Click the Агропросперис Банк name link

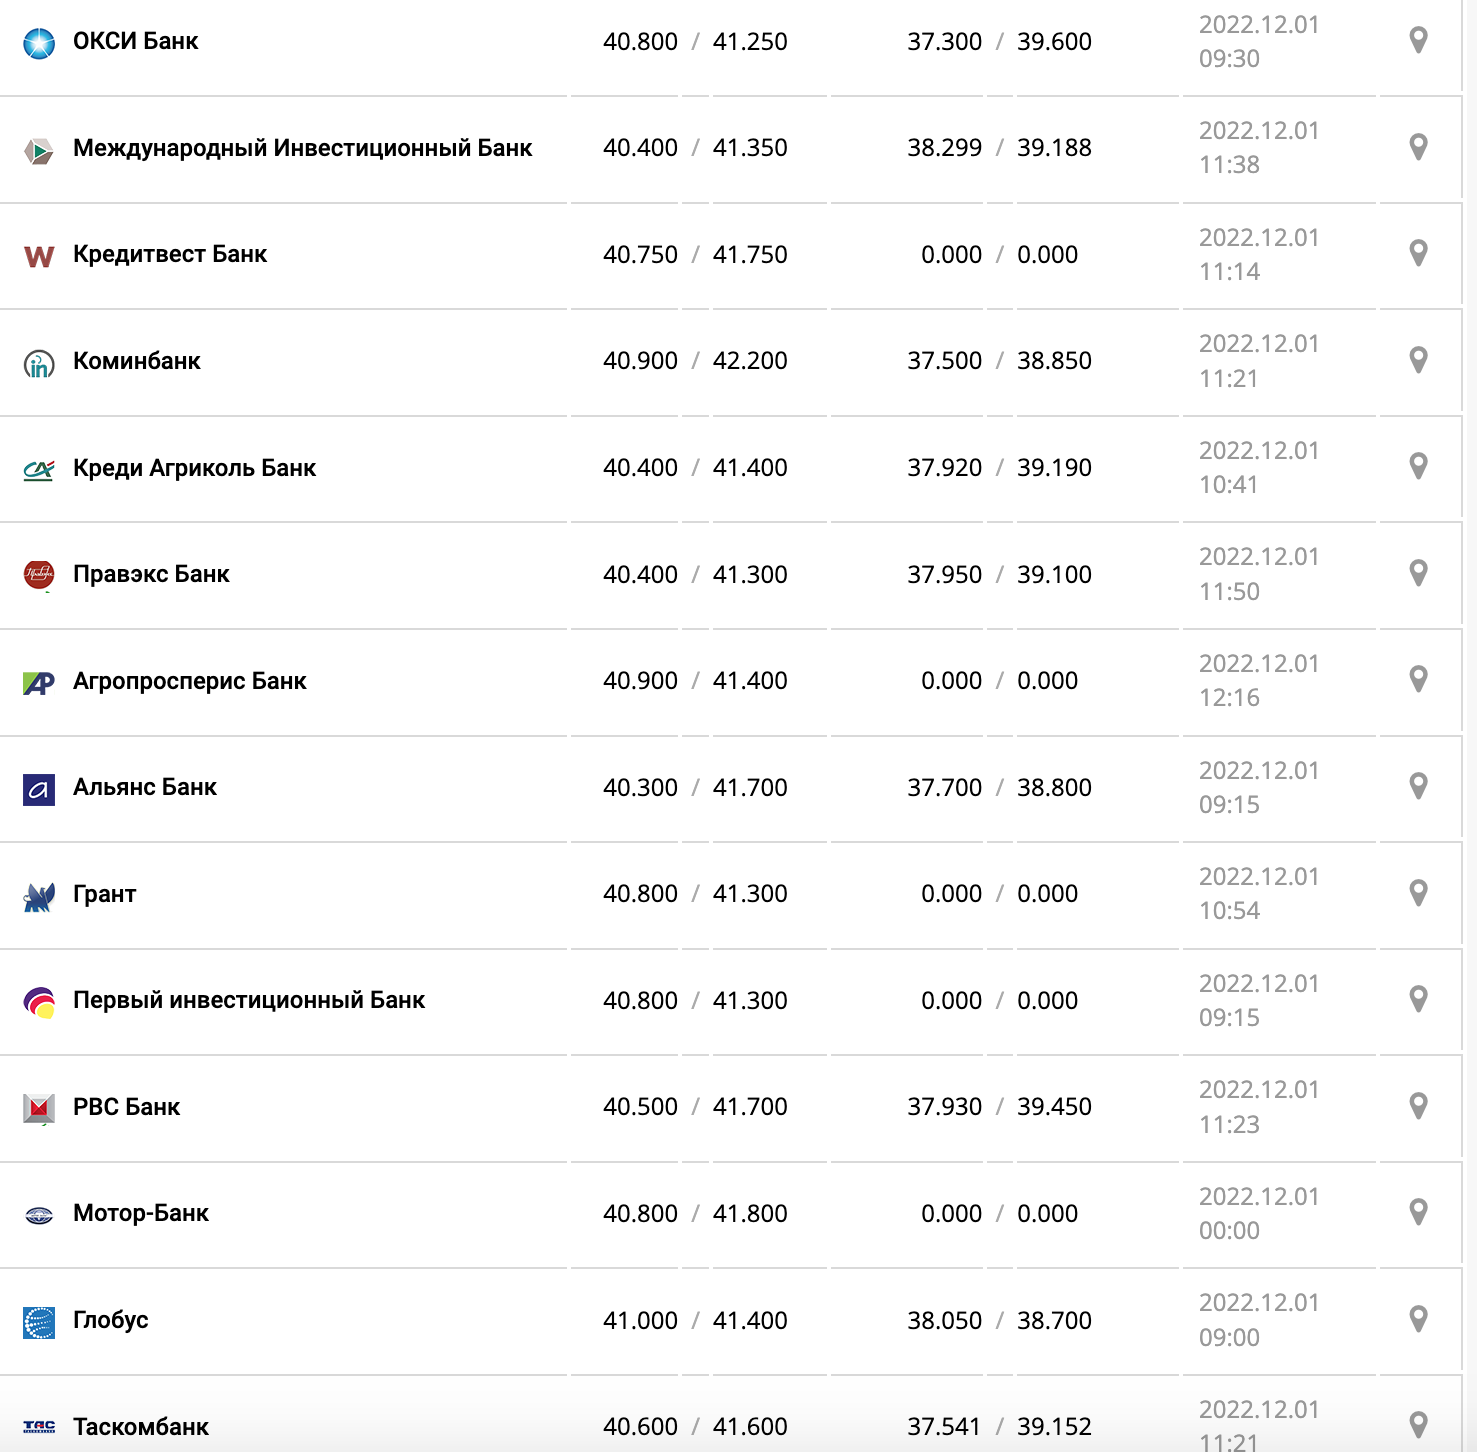tap(190, 681)
